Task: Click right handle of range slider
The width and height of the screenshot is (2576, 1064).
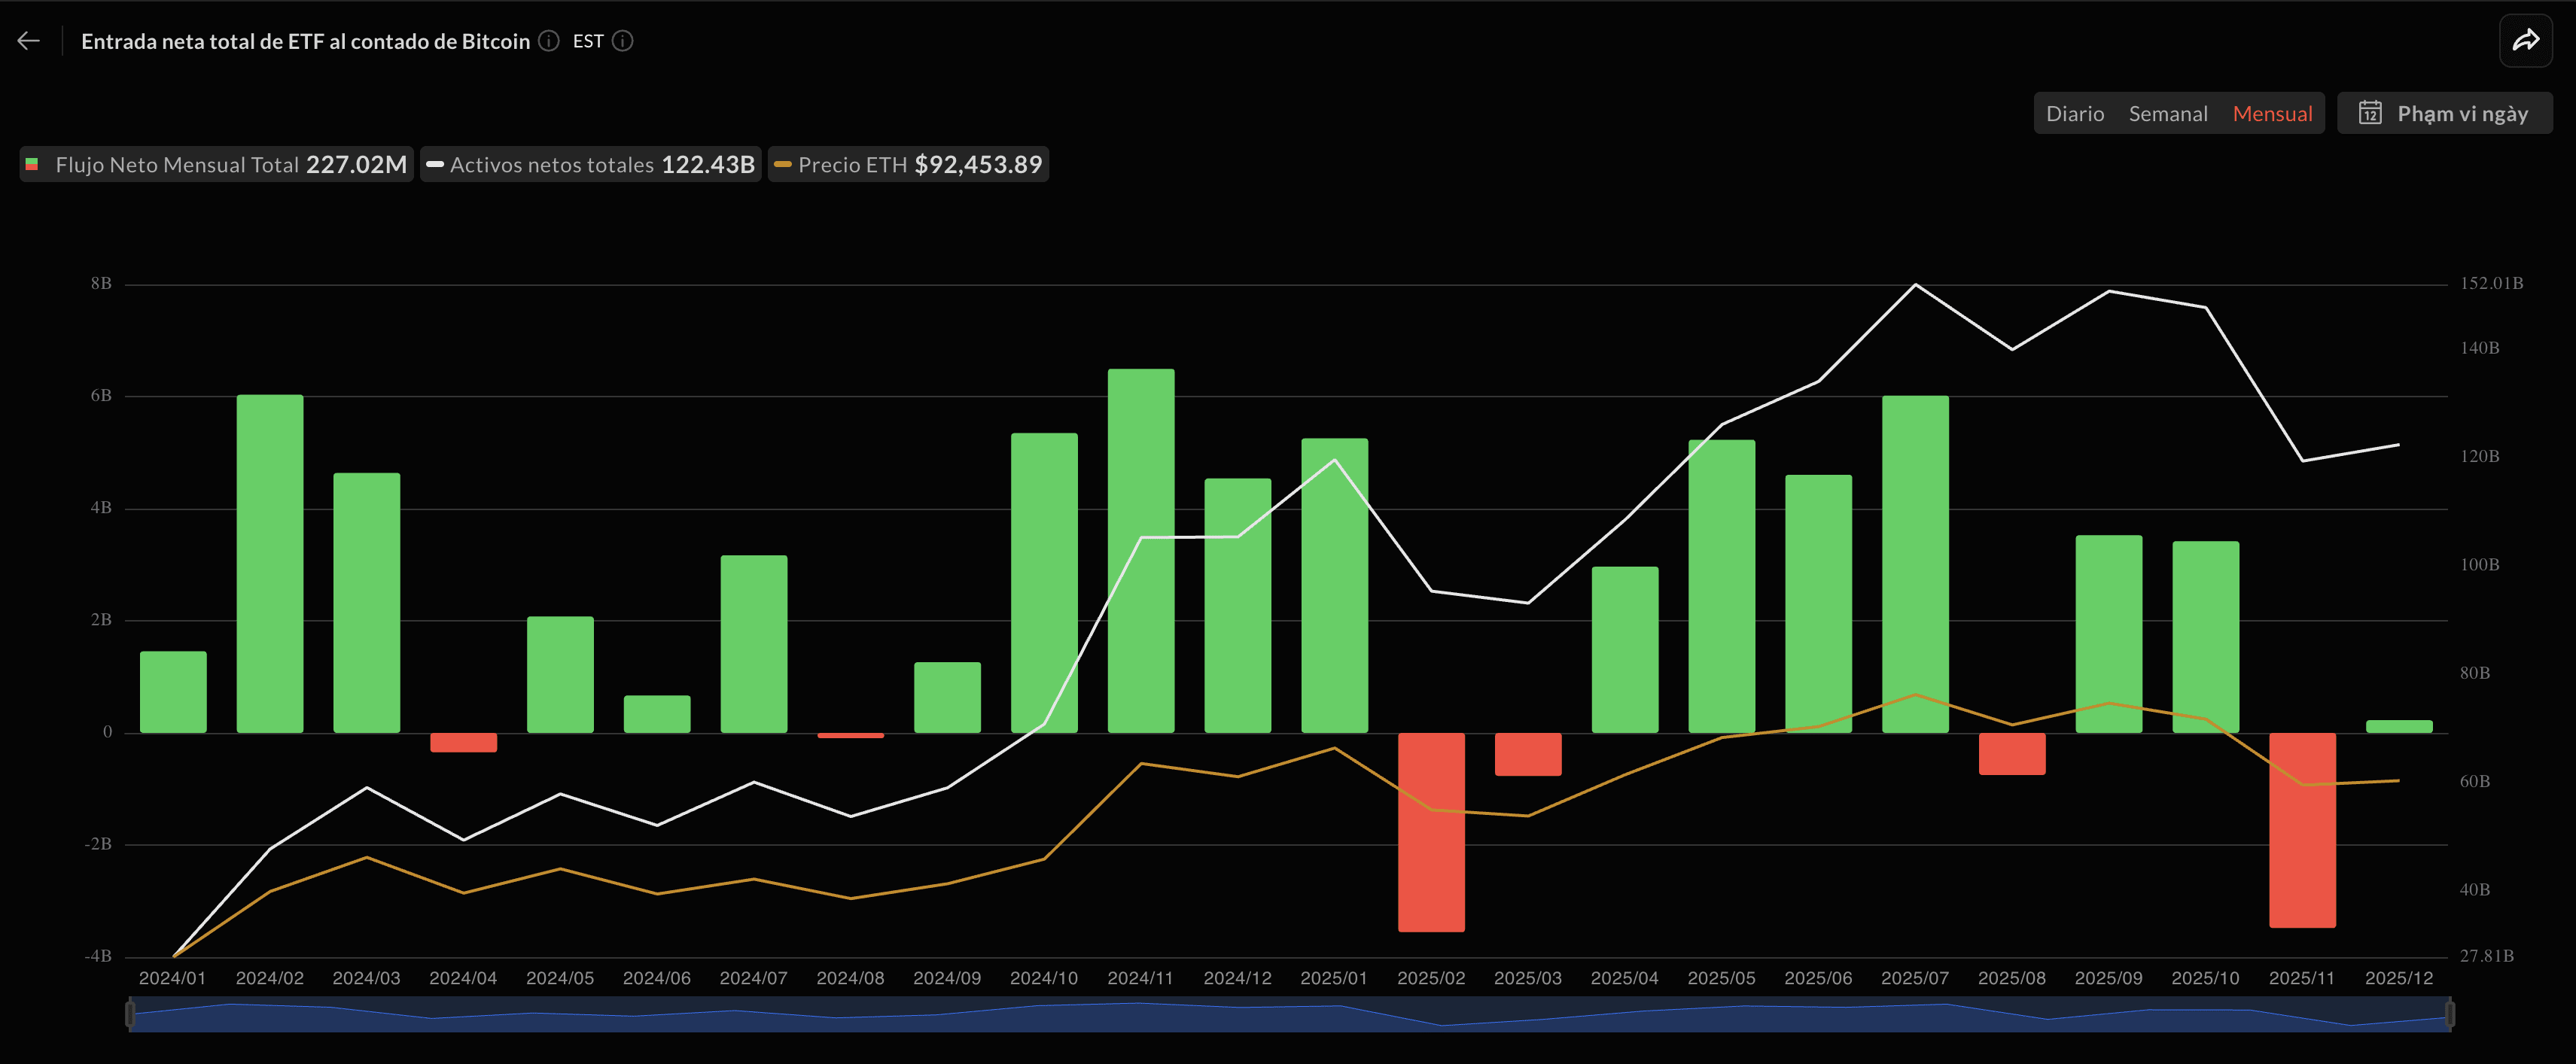Action: tap(2449, 1014)
